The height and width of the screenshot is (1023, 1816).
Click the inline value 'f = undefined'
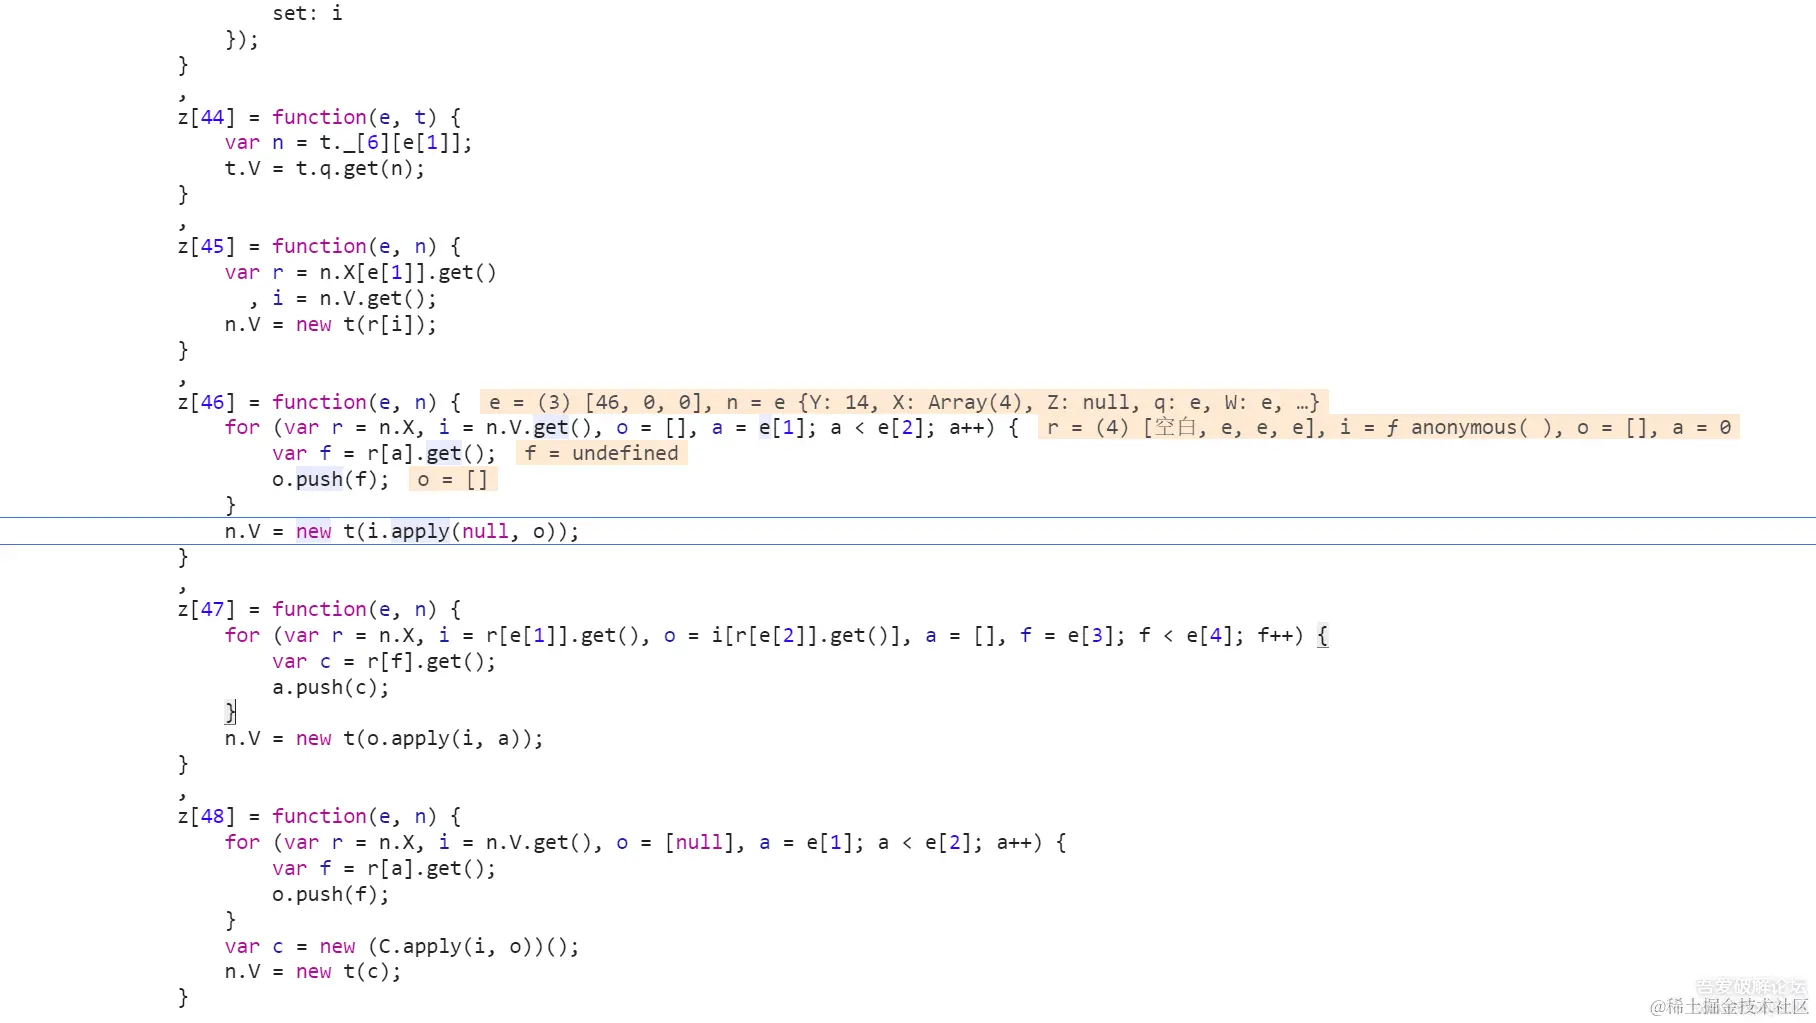click(x=601, y=453)
